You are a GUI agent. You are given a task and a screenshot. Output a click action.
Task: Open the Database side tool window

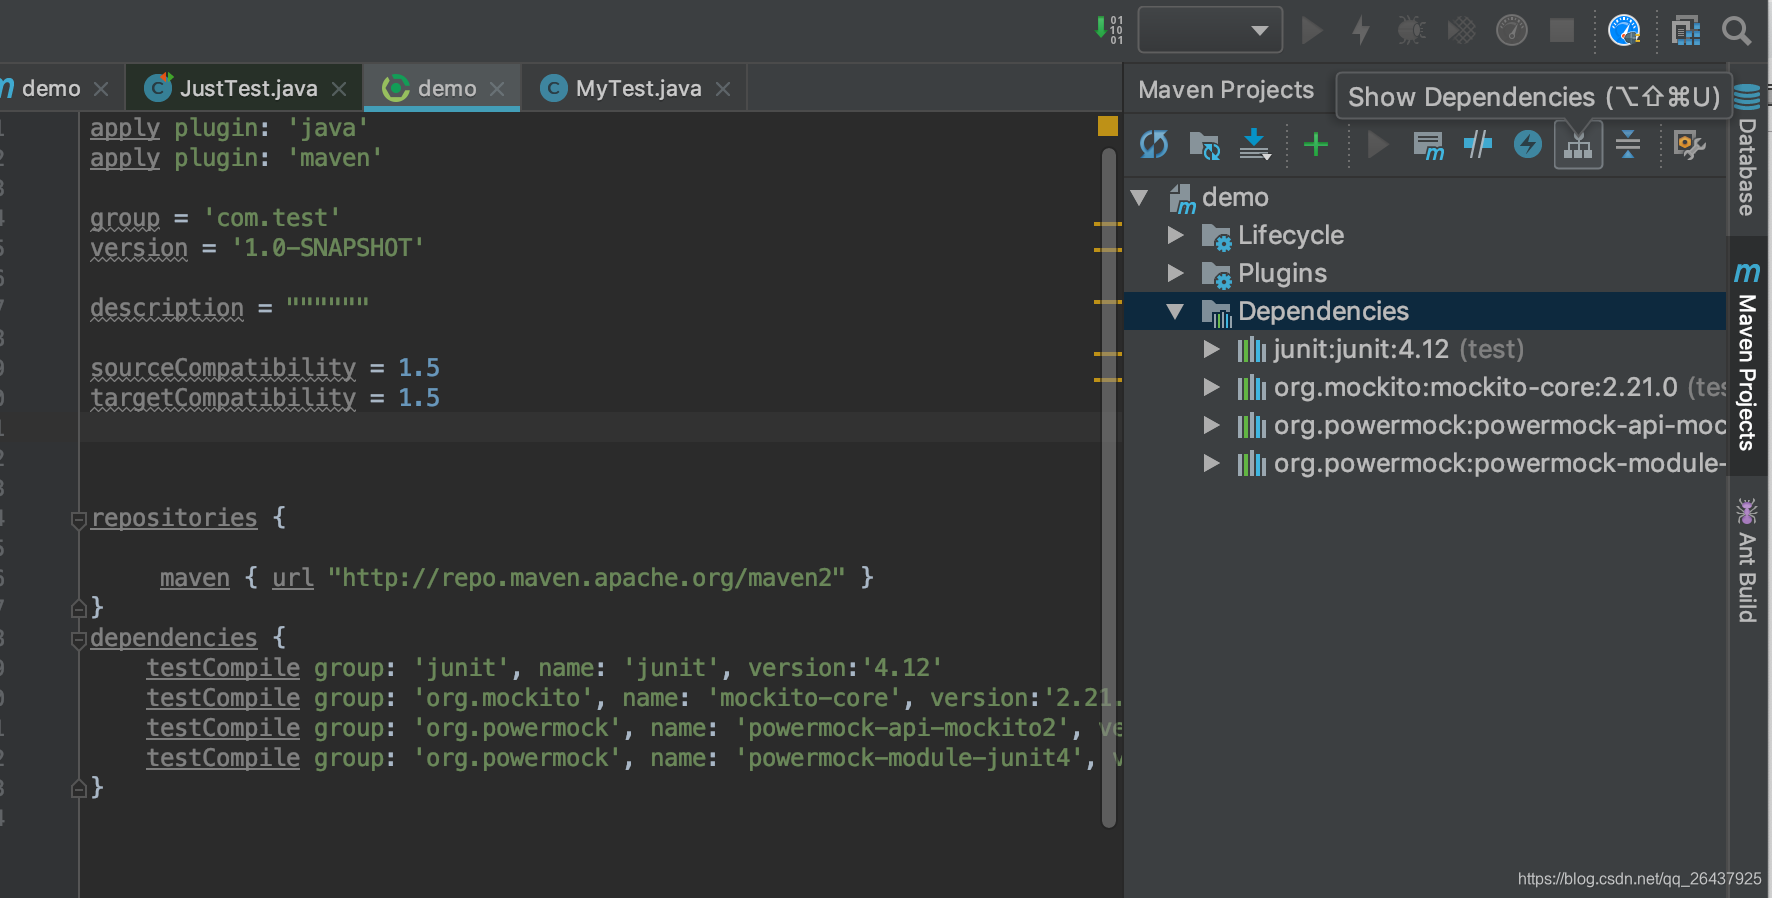pos(1747,150)
